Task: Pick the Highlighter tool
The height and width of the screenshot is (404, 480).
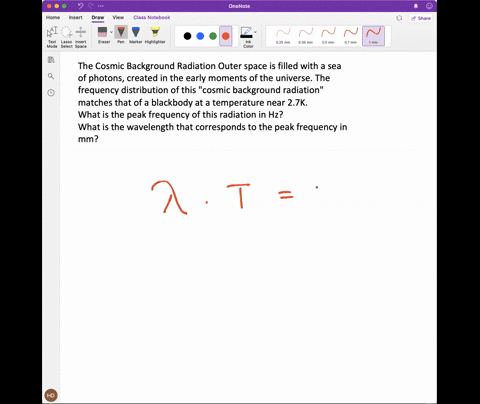Action: 155,35
